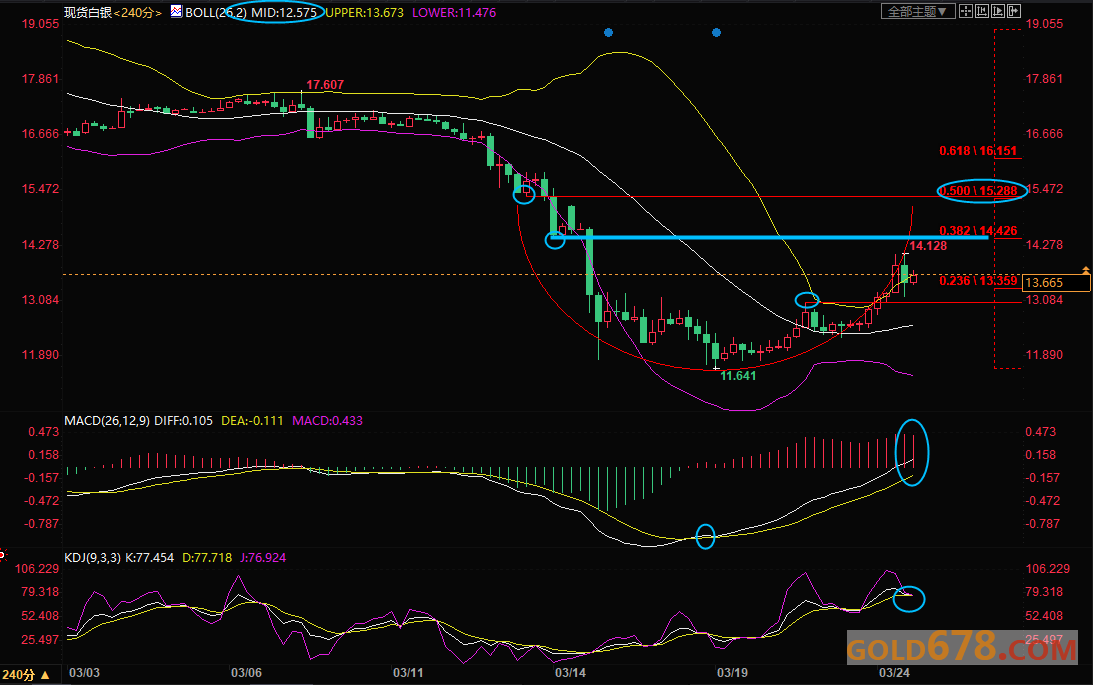
Task: Click the <240分> period label
Action: click(x=138, y=13)
